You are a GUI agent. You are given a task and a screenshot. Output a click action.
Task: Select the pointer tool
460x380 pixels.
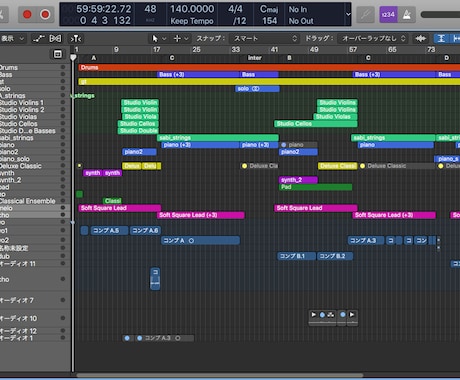coord(155,39)
